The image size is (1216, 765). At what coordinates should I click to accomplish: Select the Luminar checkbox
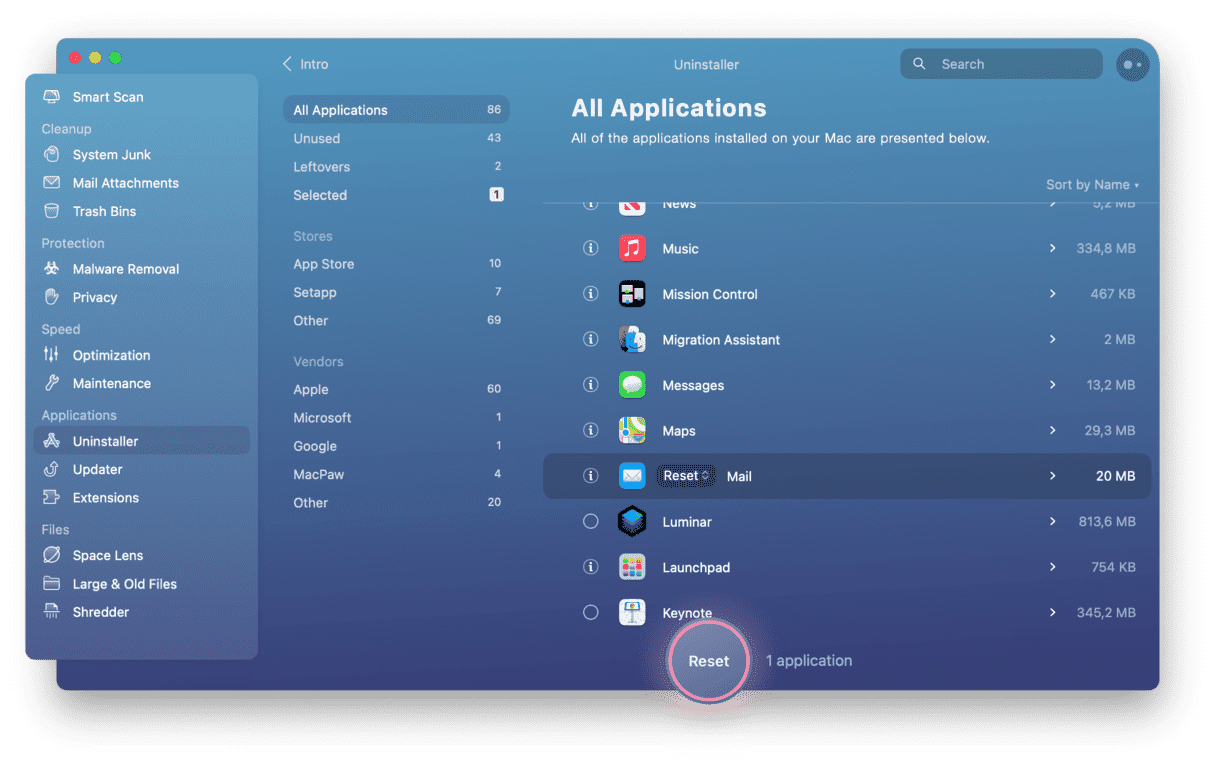[591, 521]
